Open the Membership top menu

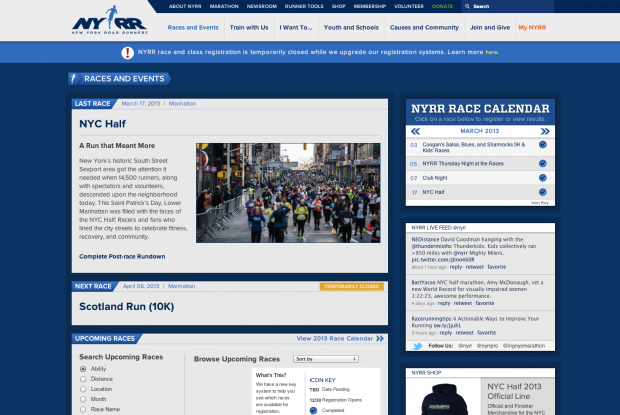(370, 6)
